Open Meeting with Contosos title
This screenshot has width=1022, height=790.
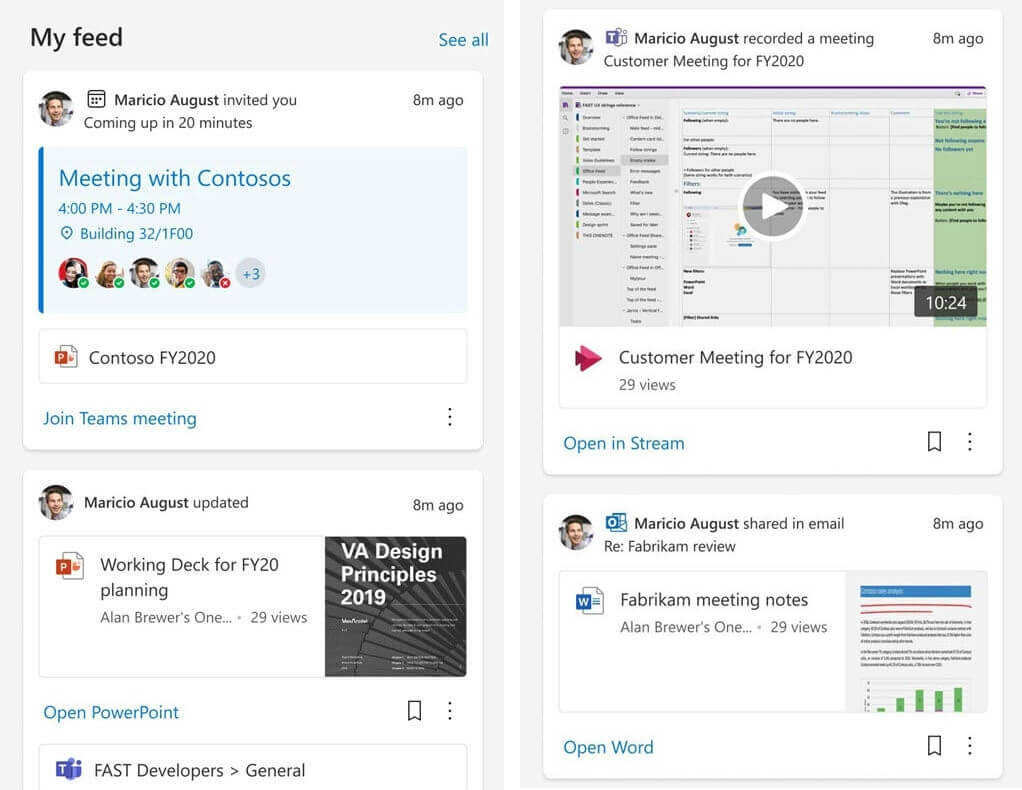[x=175, y=178]
